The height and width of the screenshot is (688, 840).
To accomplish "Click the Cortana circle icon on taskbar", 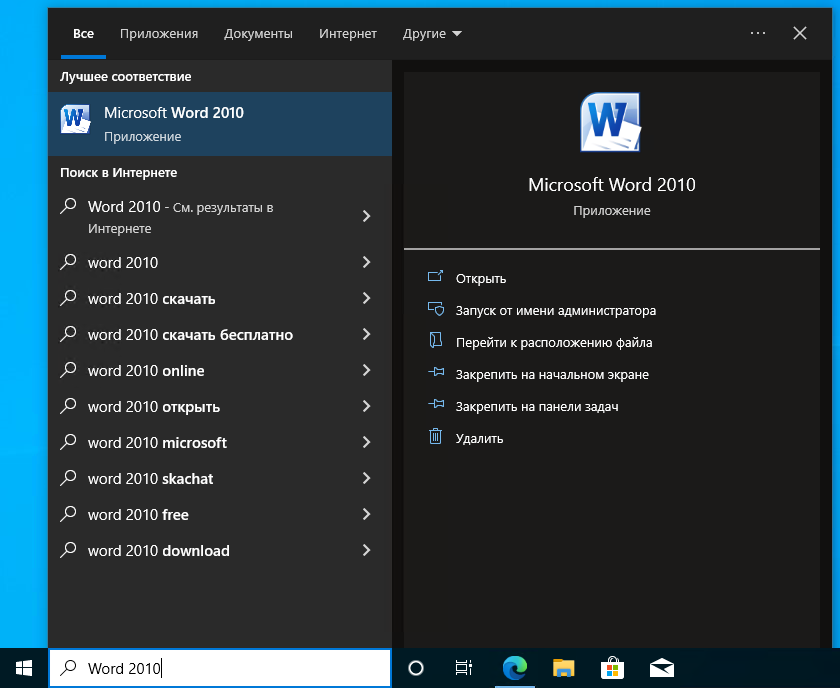I will 416,668.
